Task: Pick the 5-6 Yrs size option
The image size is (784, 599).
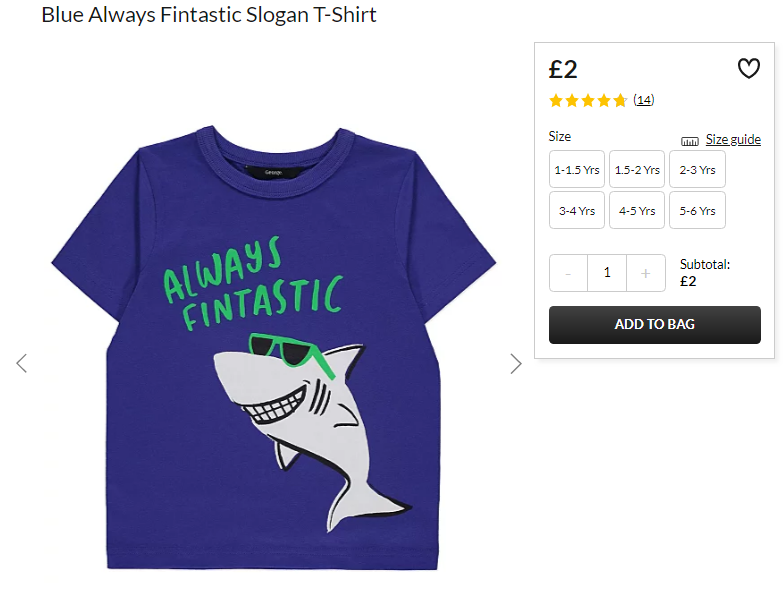Action: click(697, 210)
